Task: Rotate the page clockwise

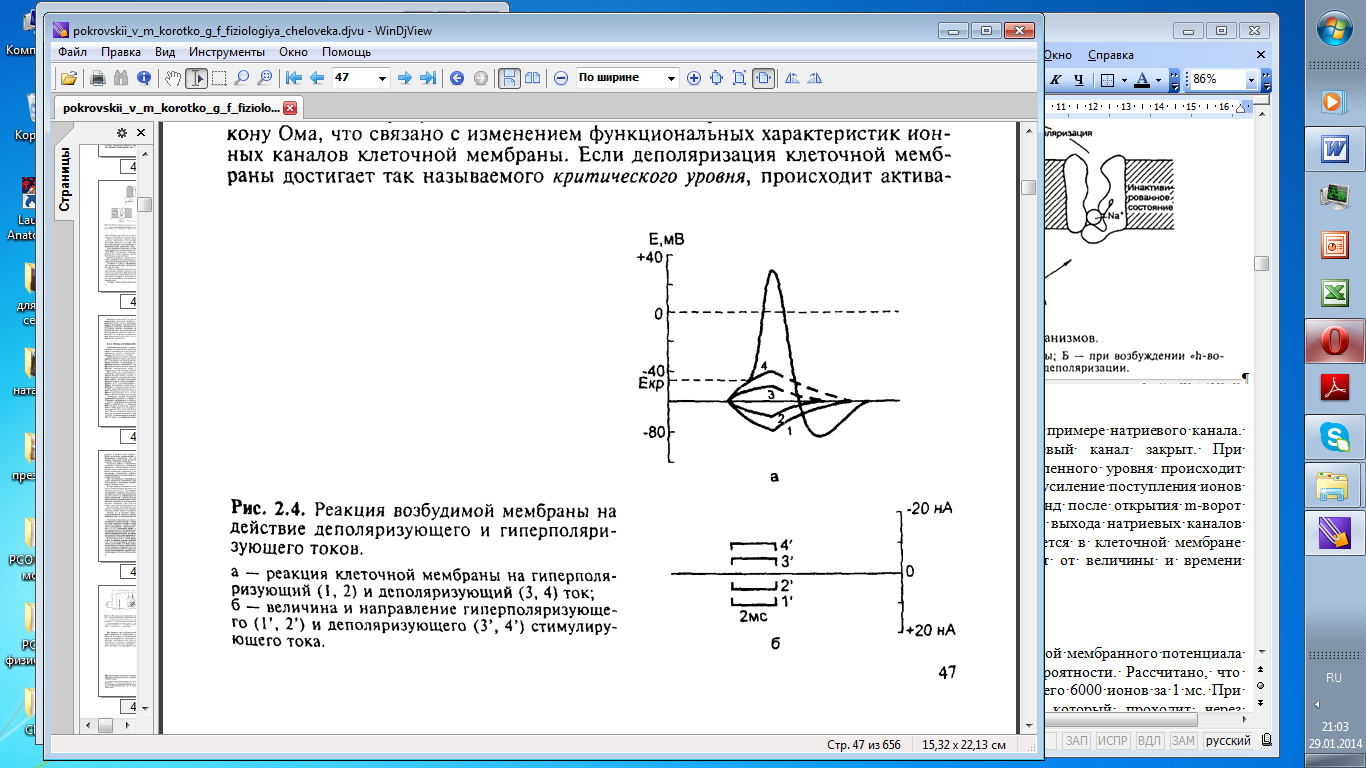Action: (x=815, y=78)
